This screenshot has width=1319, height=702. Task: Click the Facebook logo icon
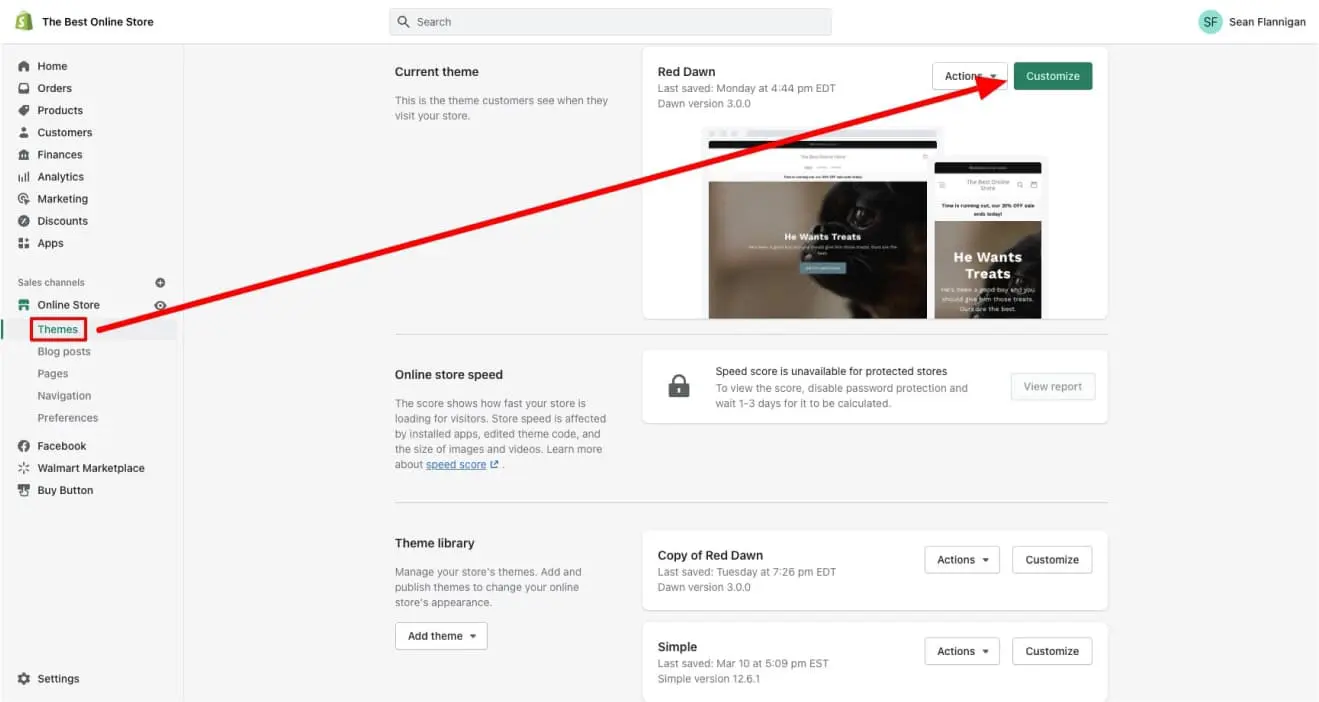24,446
